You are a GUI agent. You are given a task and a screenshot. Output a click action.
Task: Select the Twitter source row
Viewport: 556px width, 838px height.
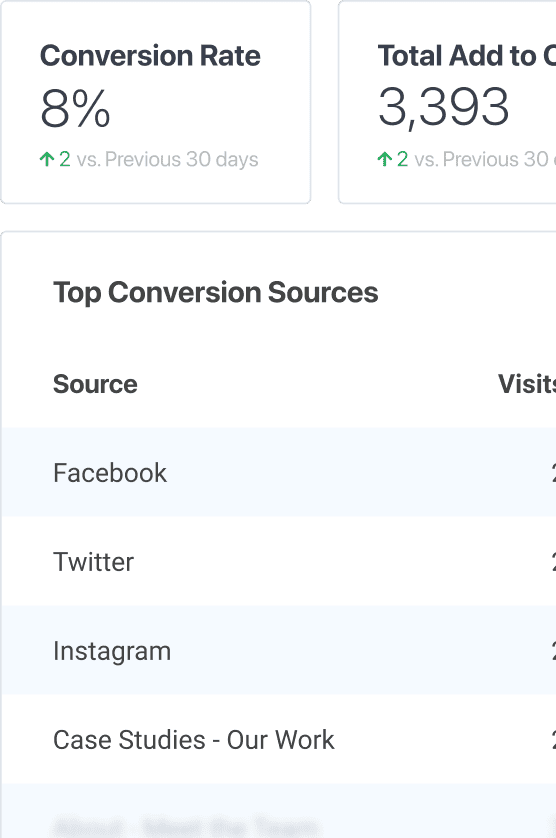278,561
